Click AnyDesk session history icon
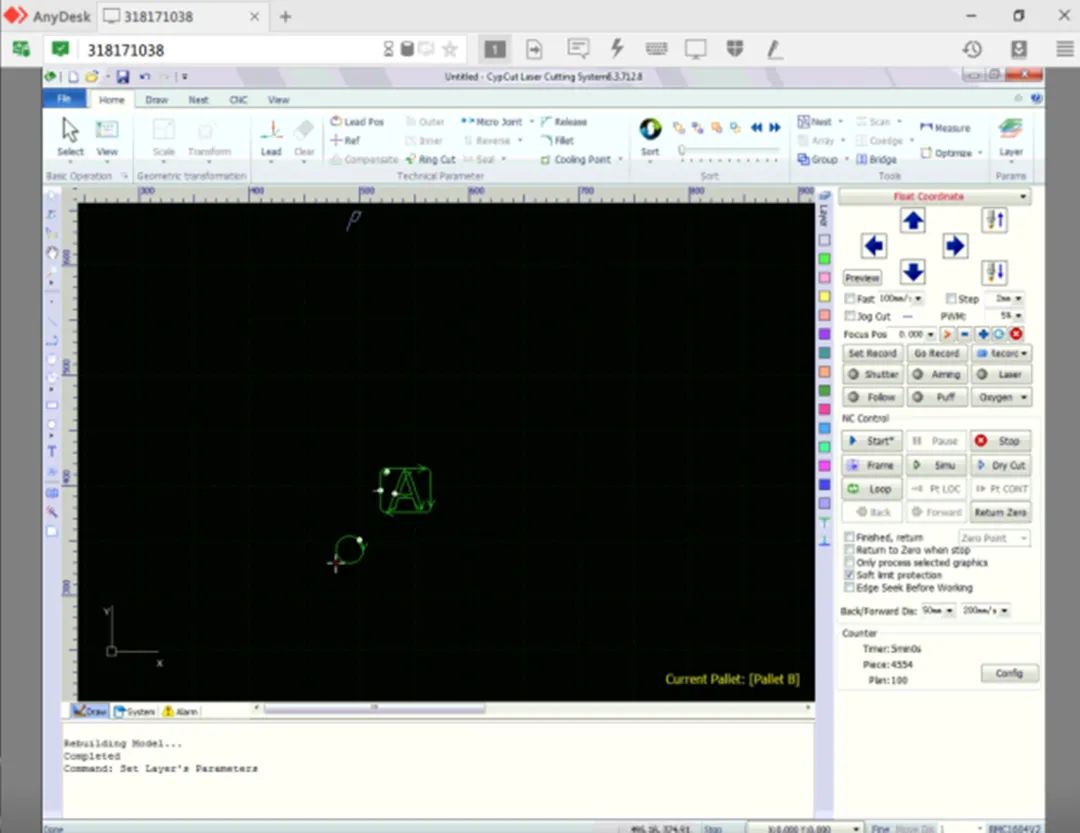 click(x=972, y=50)
